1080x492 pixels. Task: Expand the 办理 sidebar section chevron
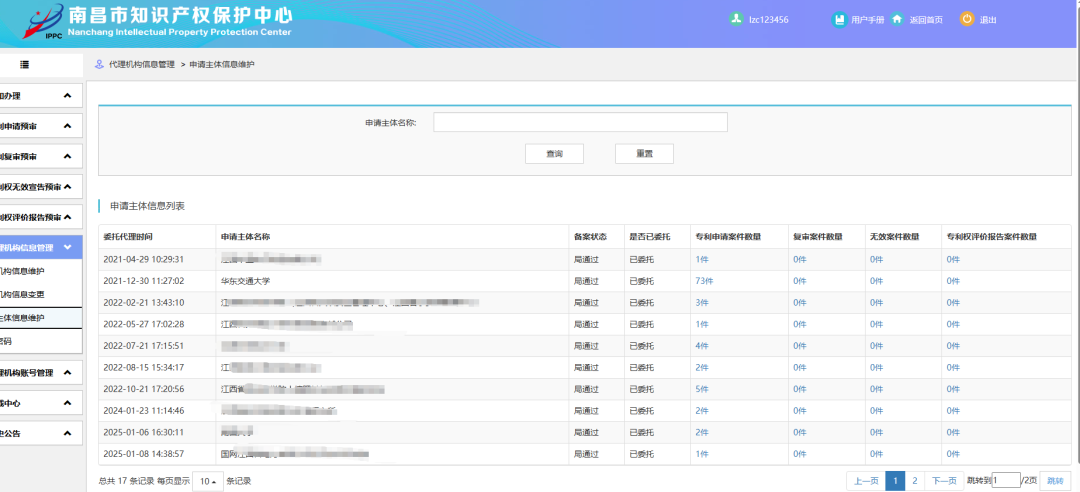[x=67, y=96]
